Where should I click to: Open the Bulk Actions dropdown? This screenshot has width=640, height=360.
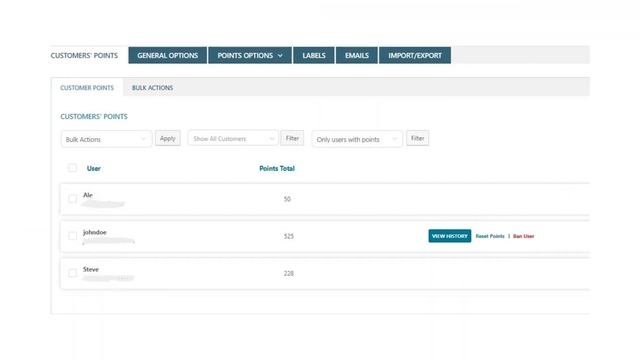click(x=106, y=139)
